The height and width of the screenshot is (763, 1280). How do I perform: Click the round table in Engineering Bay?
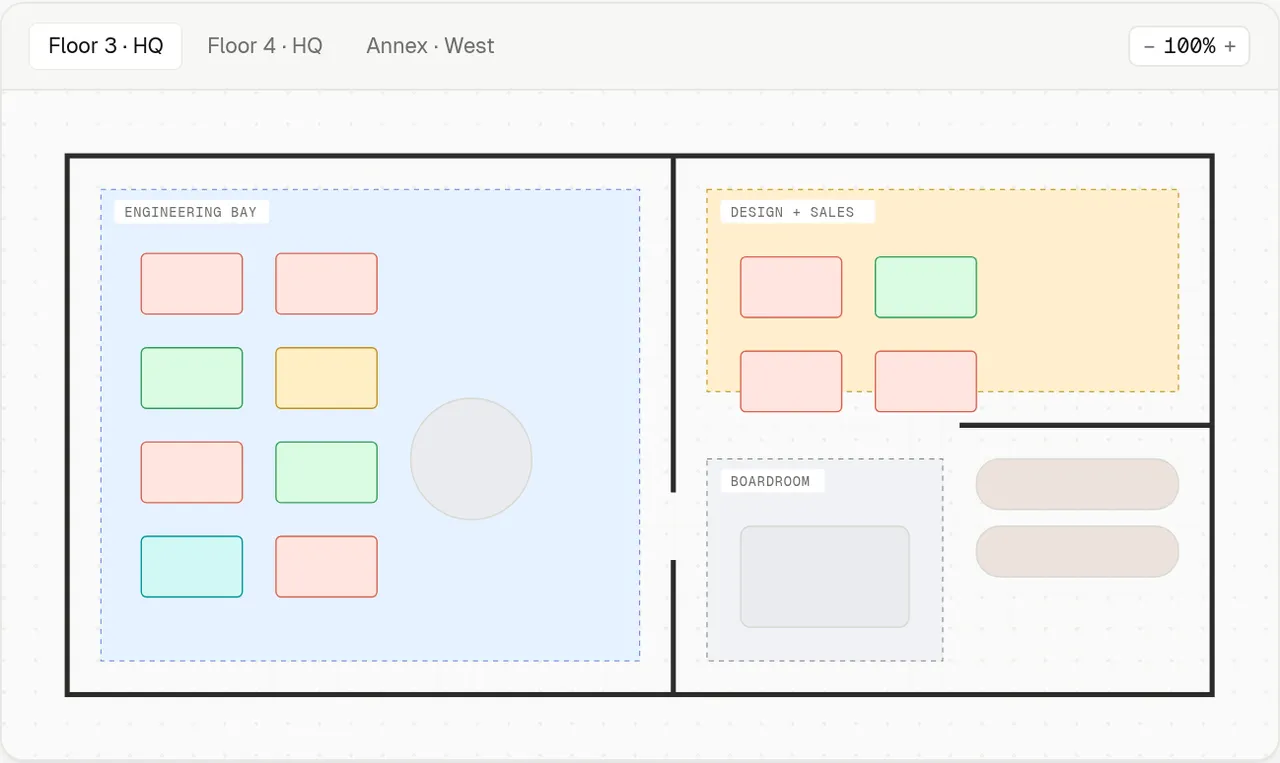point(471,459)
